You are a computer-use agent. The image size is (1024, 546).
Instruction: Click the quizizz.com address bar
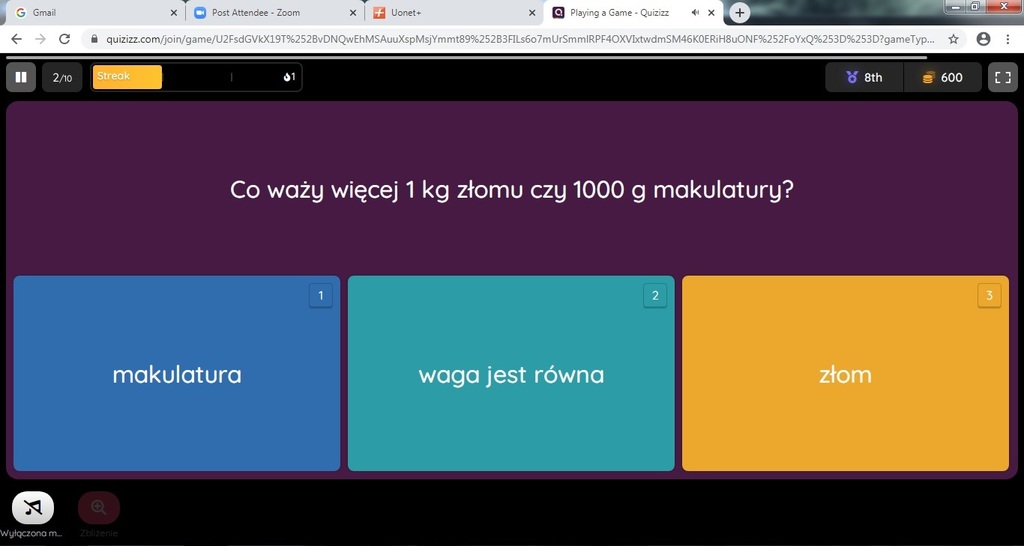[520, 39]
